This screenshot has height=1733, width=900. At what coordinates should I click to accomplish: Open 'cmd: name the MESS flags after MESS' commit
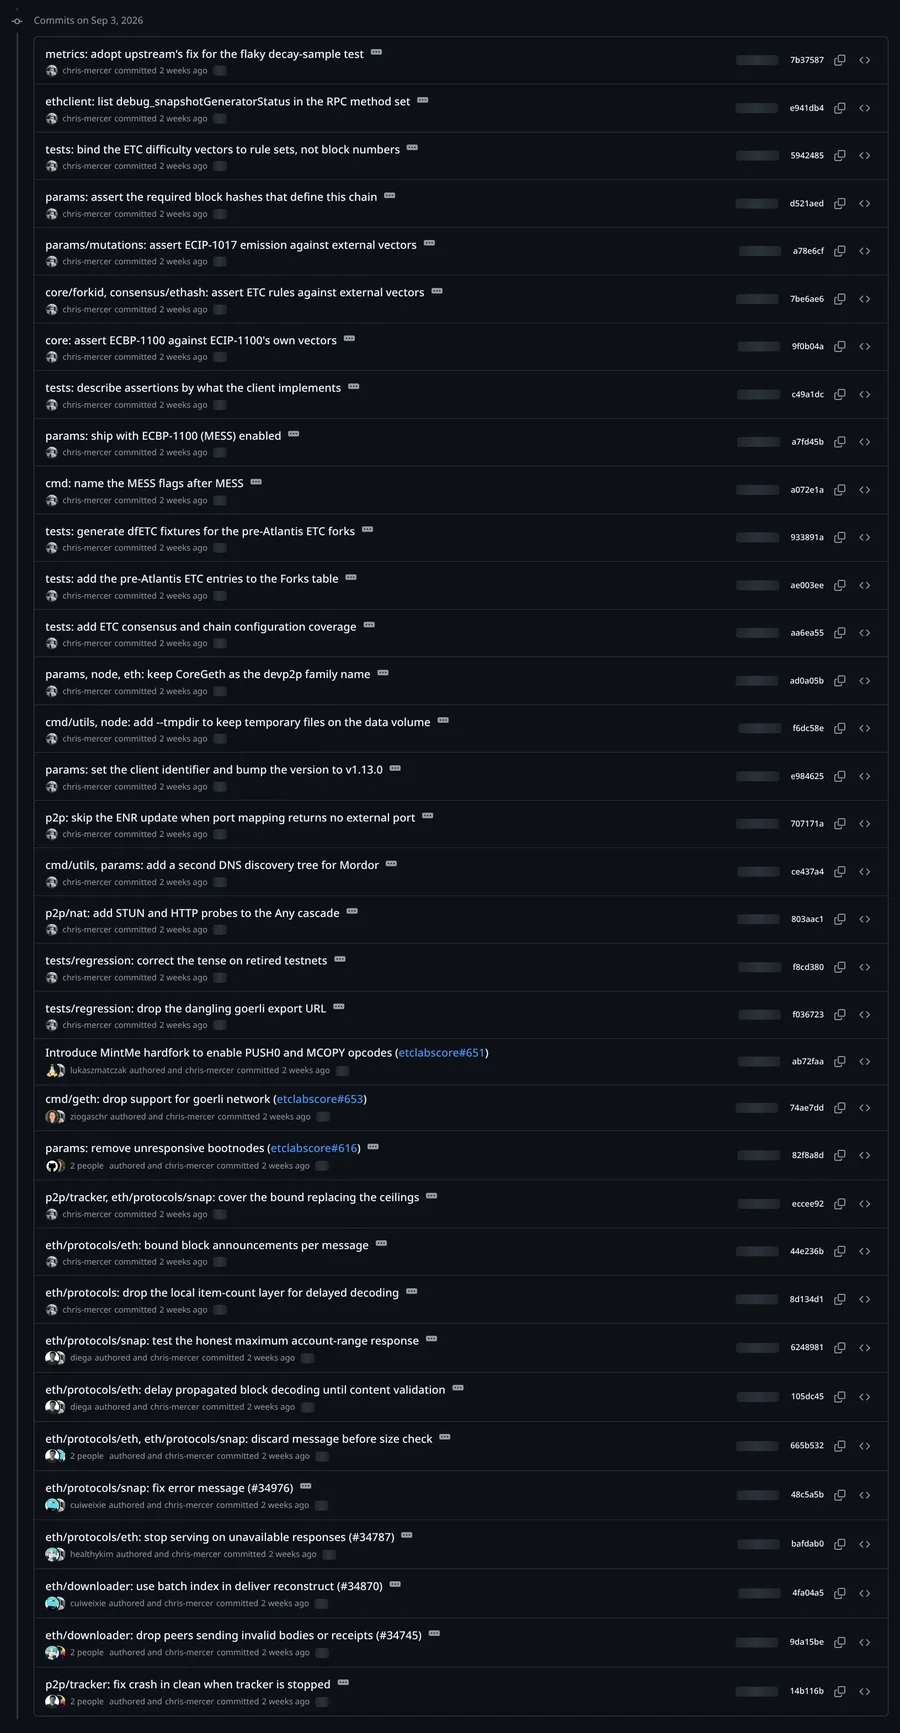(144, 483)
